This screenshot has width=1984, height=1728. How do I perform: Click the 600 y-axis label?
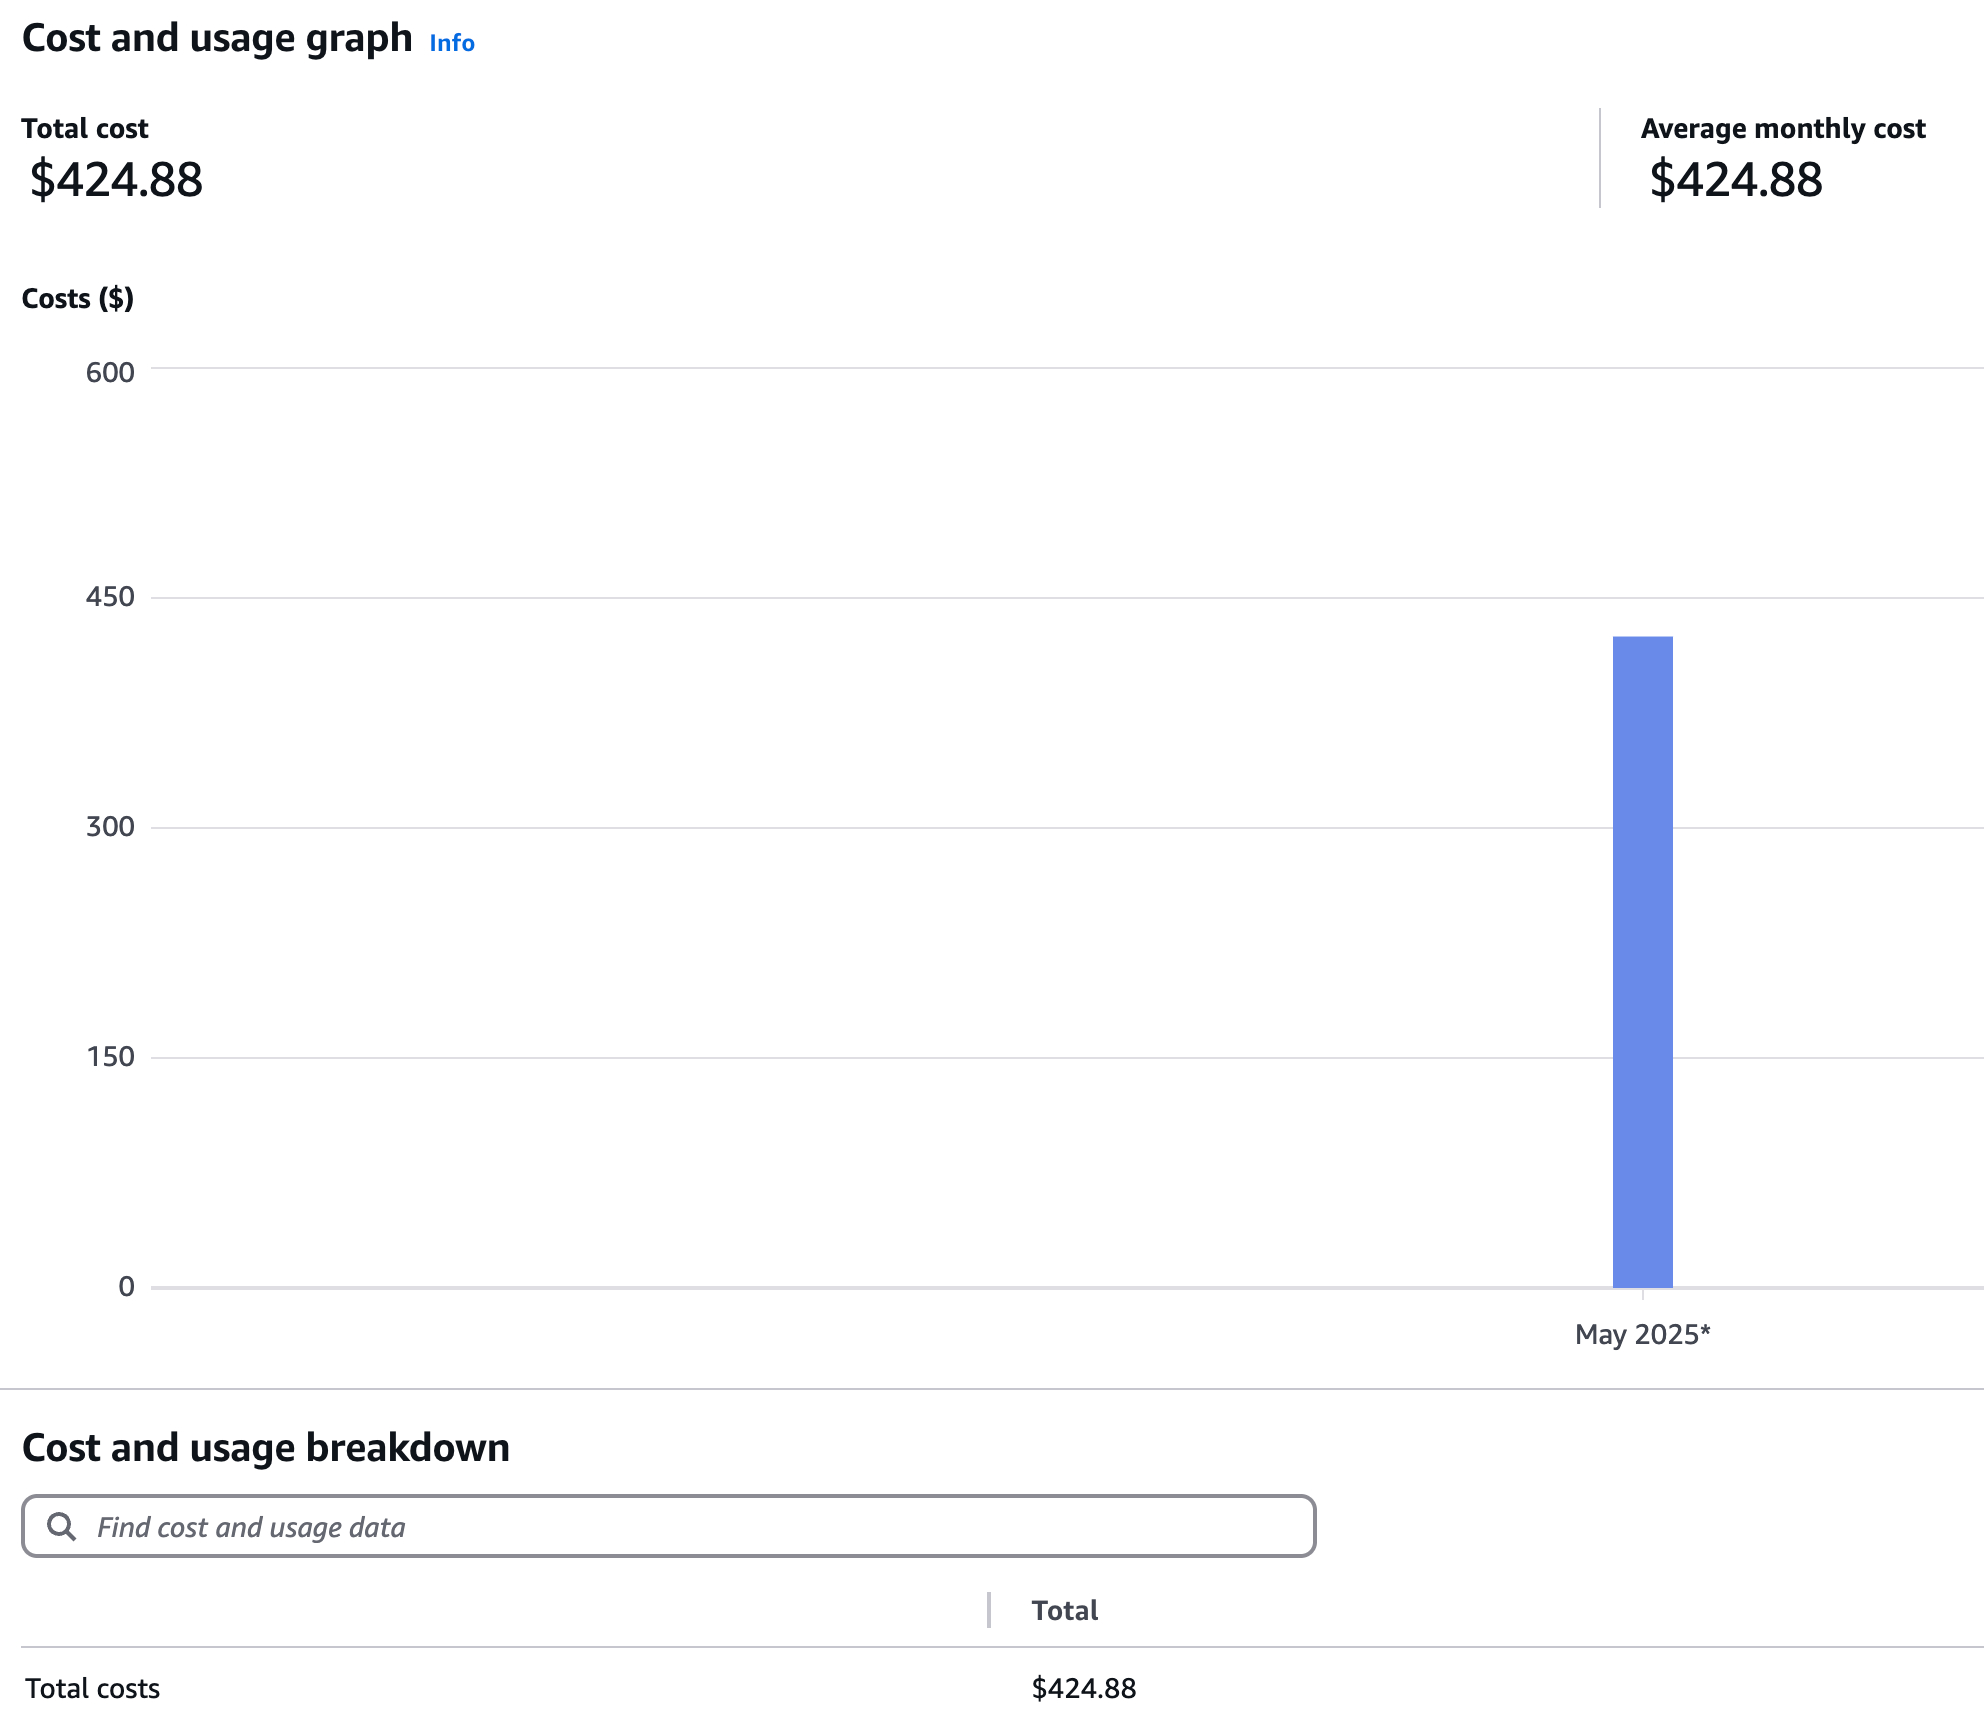110,372
